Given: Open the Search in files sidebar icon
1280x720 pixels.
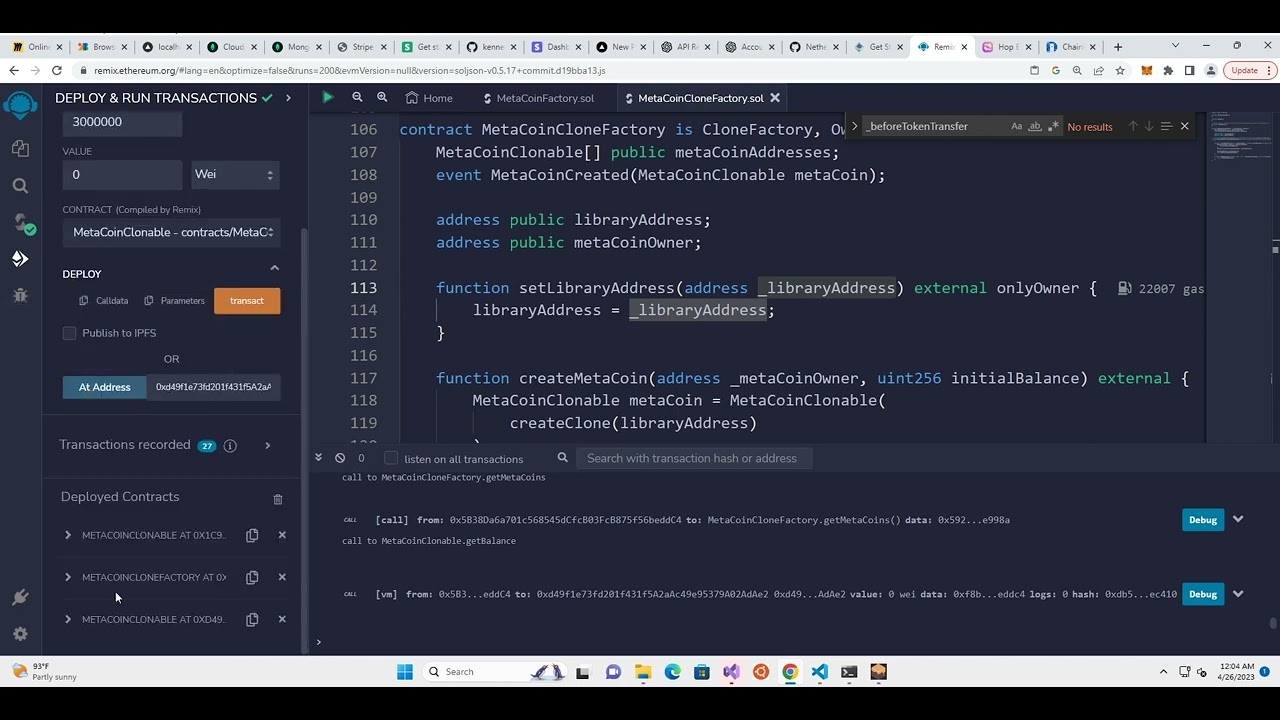Looking at the screenshot, I should pyautogui.click(x=20, y=186).
